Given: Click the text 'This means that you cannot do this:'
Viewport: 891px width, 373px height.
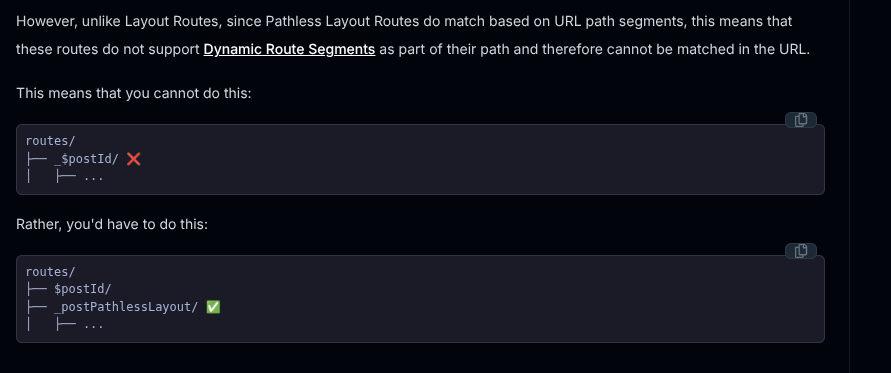Looking at the screenshot, I should point(134,93).
